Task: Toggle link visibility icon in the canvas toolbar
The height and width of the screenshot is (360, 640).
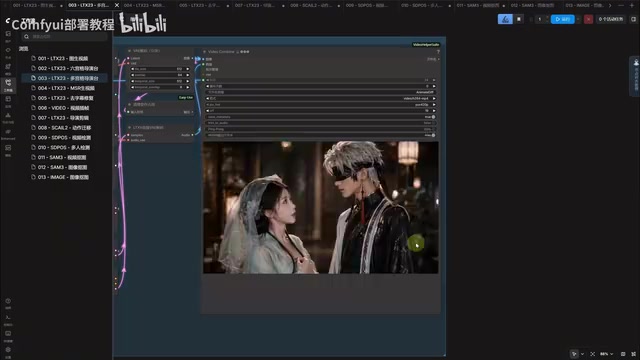Action: [x=633, y=354]
